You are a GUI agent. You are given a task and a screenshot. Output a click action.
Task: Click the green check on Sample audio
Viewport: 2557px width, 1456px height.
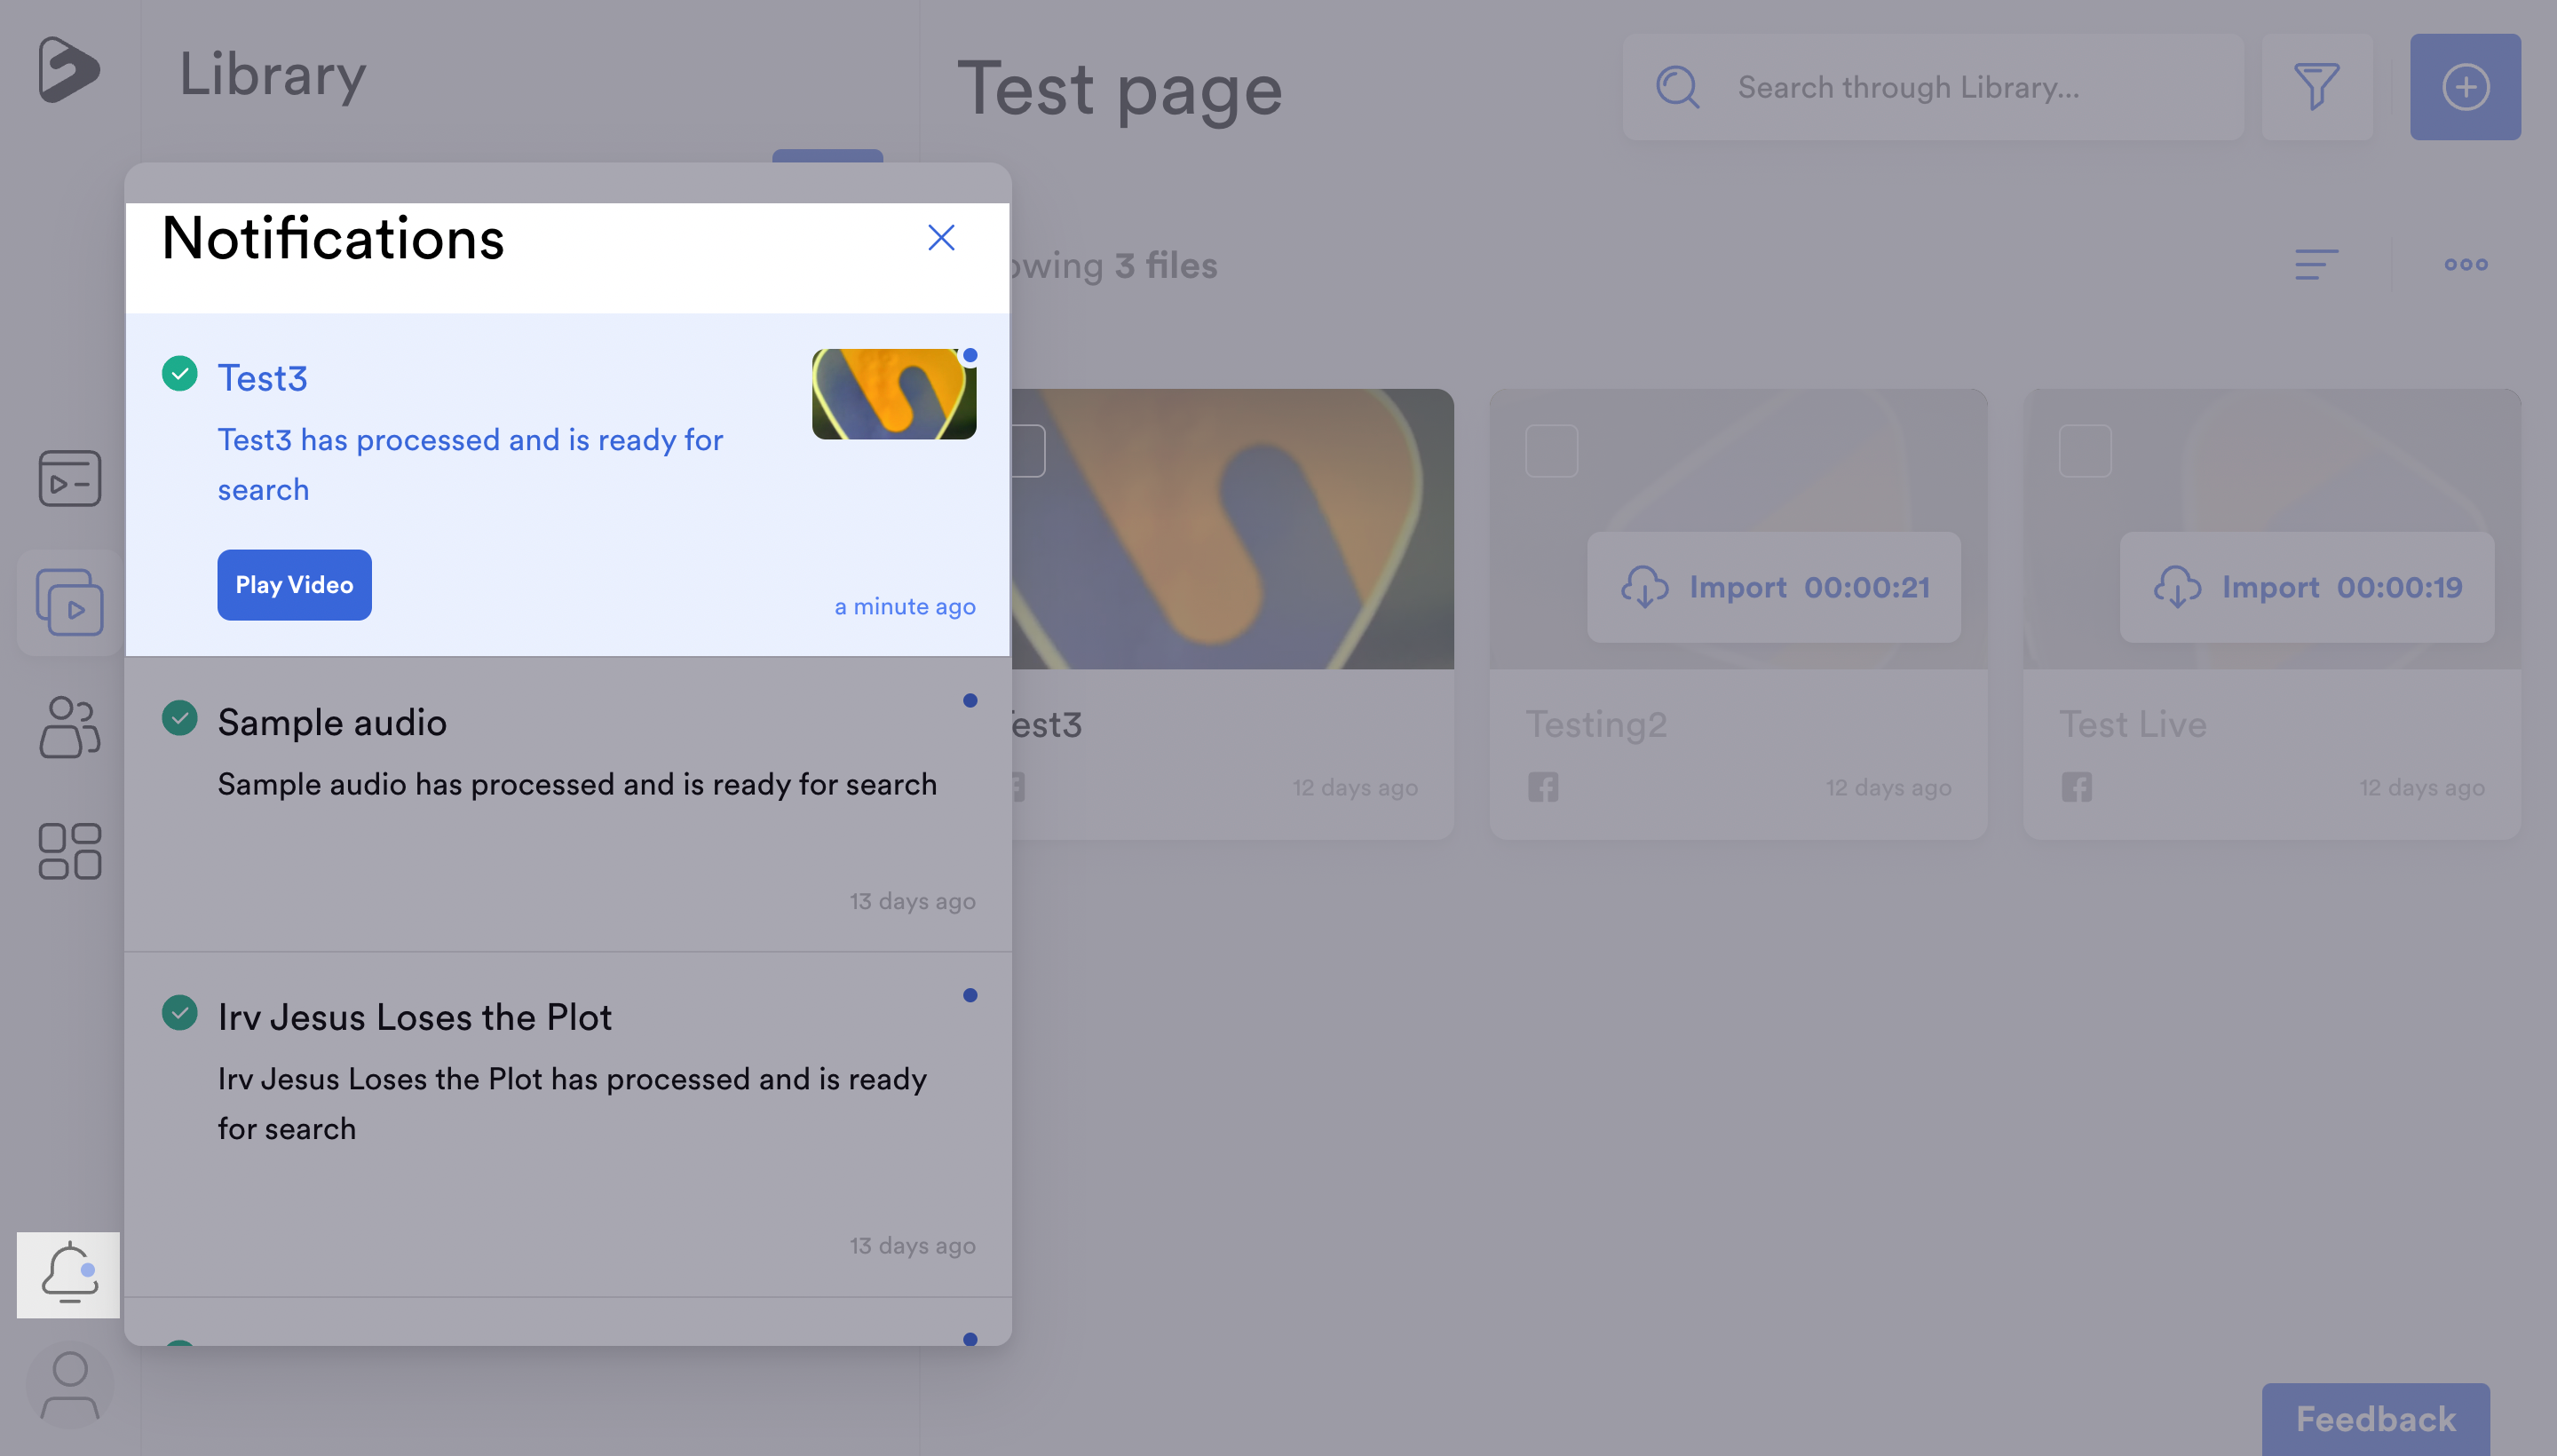tap(179, 718)
